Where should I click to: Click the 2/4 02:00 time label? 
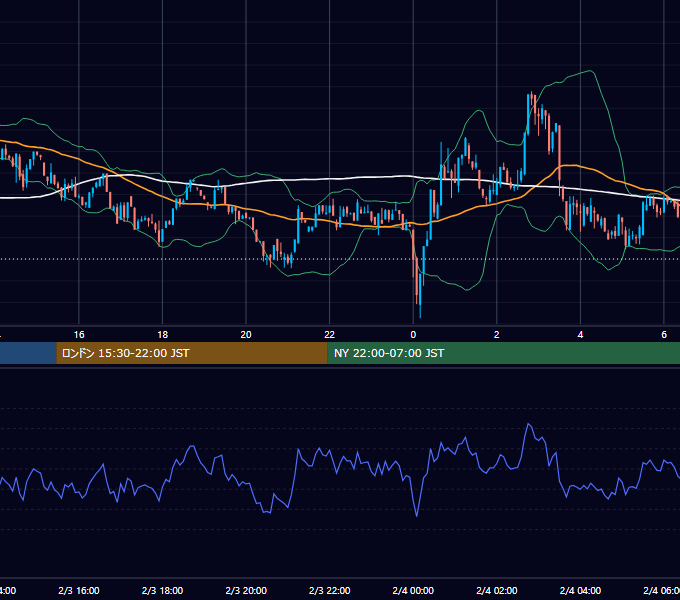click(x=497, y=590)
